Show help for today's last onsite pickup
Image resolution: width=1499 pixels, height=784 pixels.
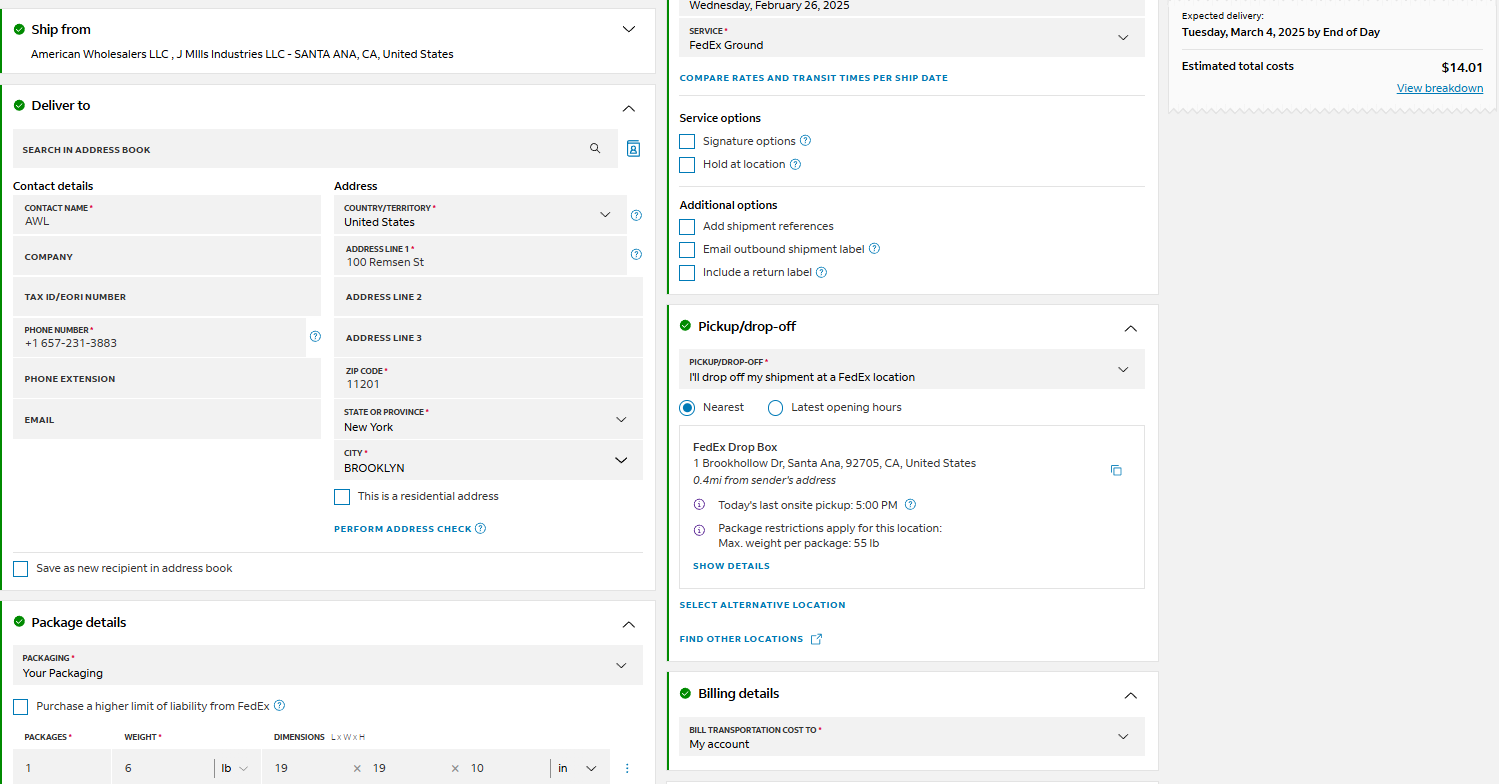pyautogui.click(x=910, y=505)
